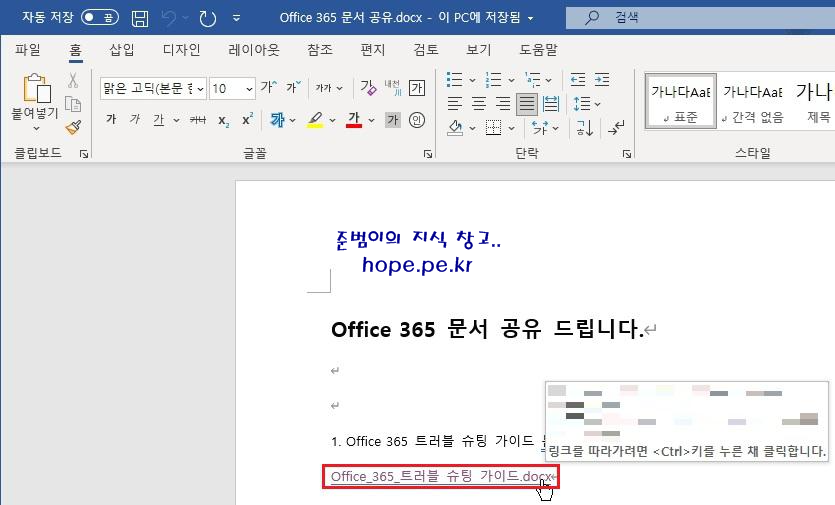Click the Increase font size icon
The height and width of the screenshot is (505, 835).
click(268, 87)
